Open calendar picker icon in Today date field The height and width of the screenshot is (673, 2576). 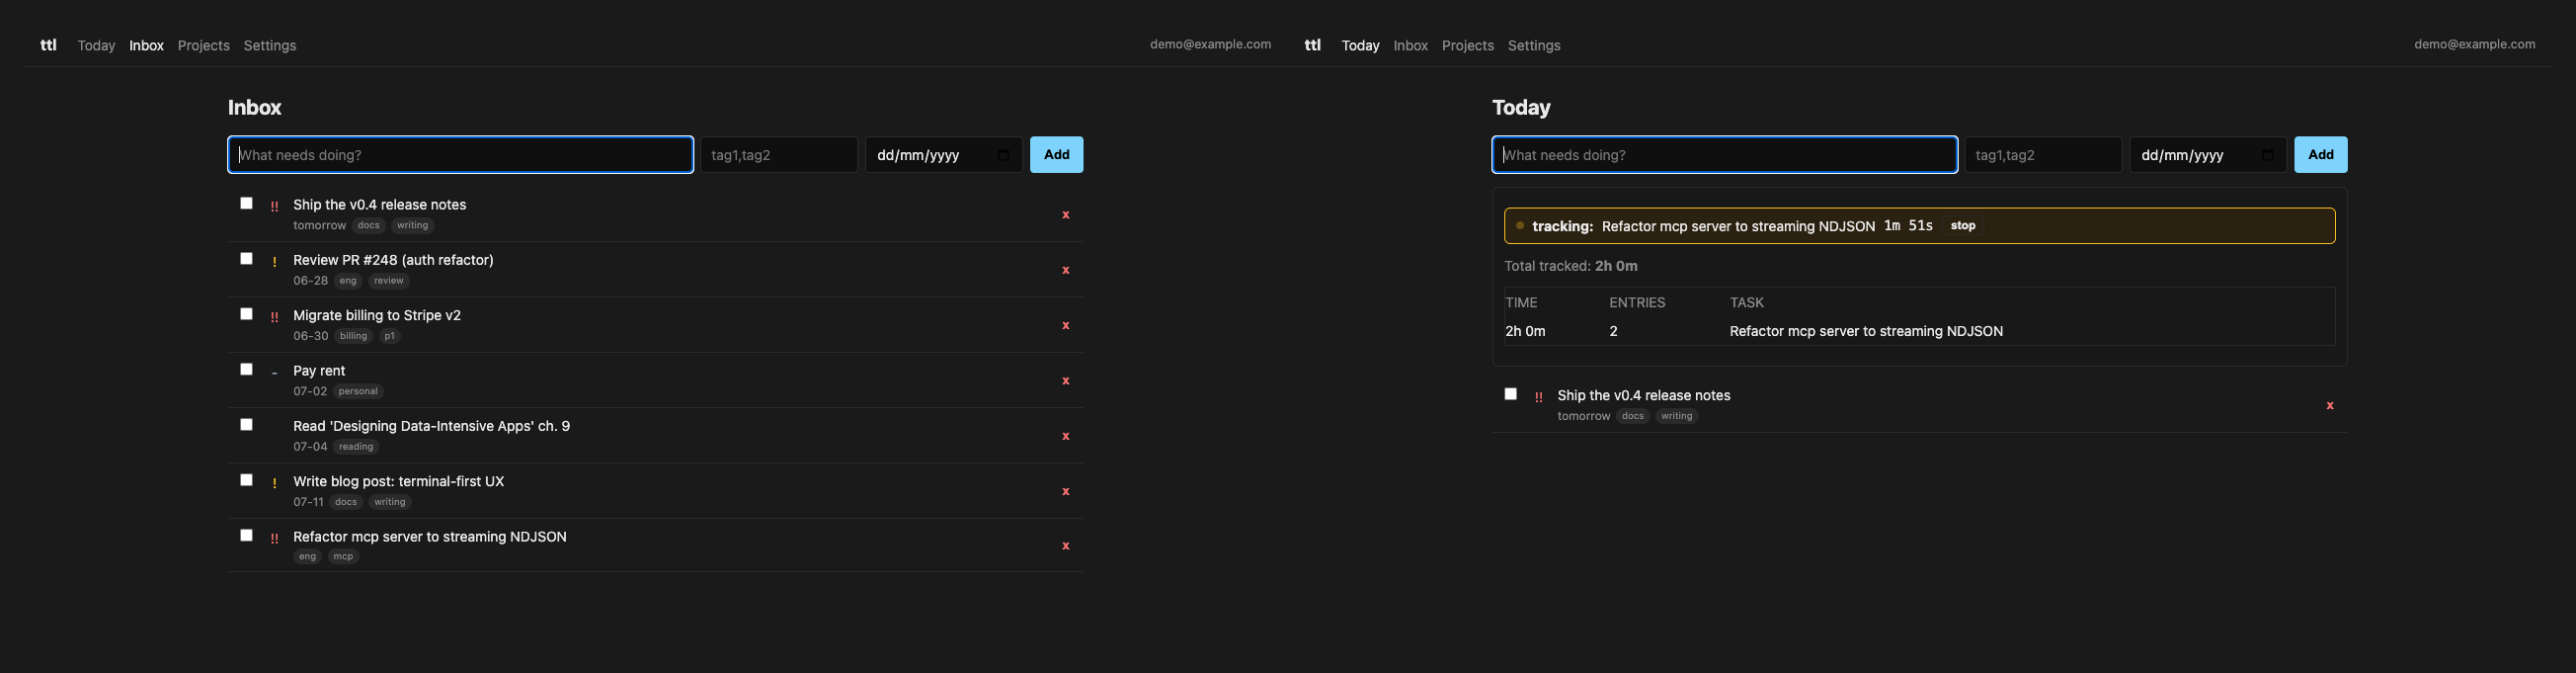coord(2267,155)
